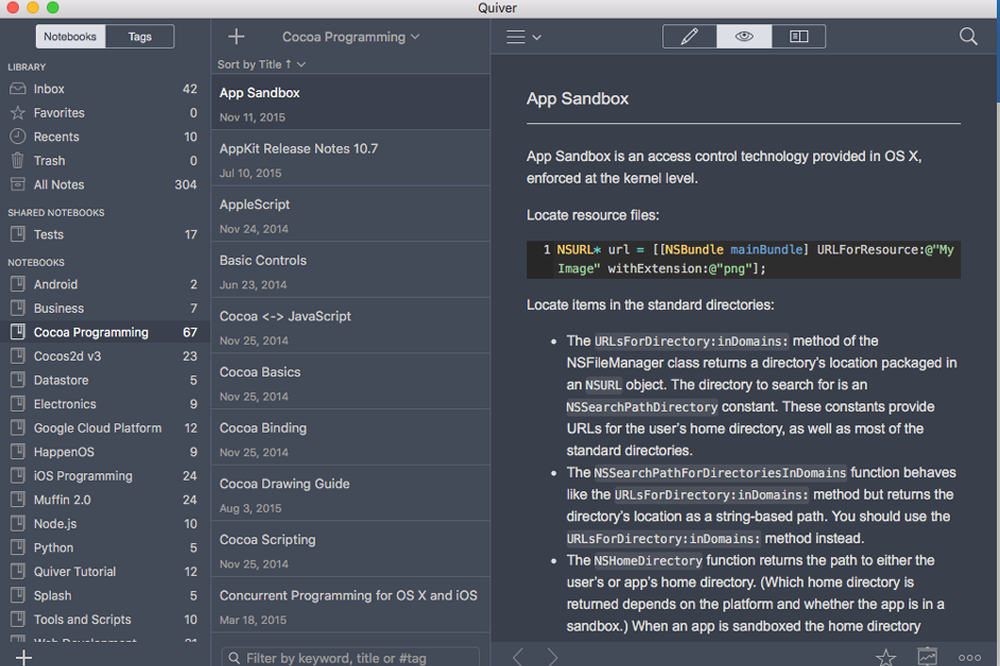The image size is (1000, 666).
Task: Open the Cocoa <-> JavaScript note
Action: click(350, 326)
